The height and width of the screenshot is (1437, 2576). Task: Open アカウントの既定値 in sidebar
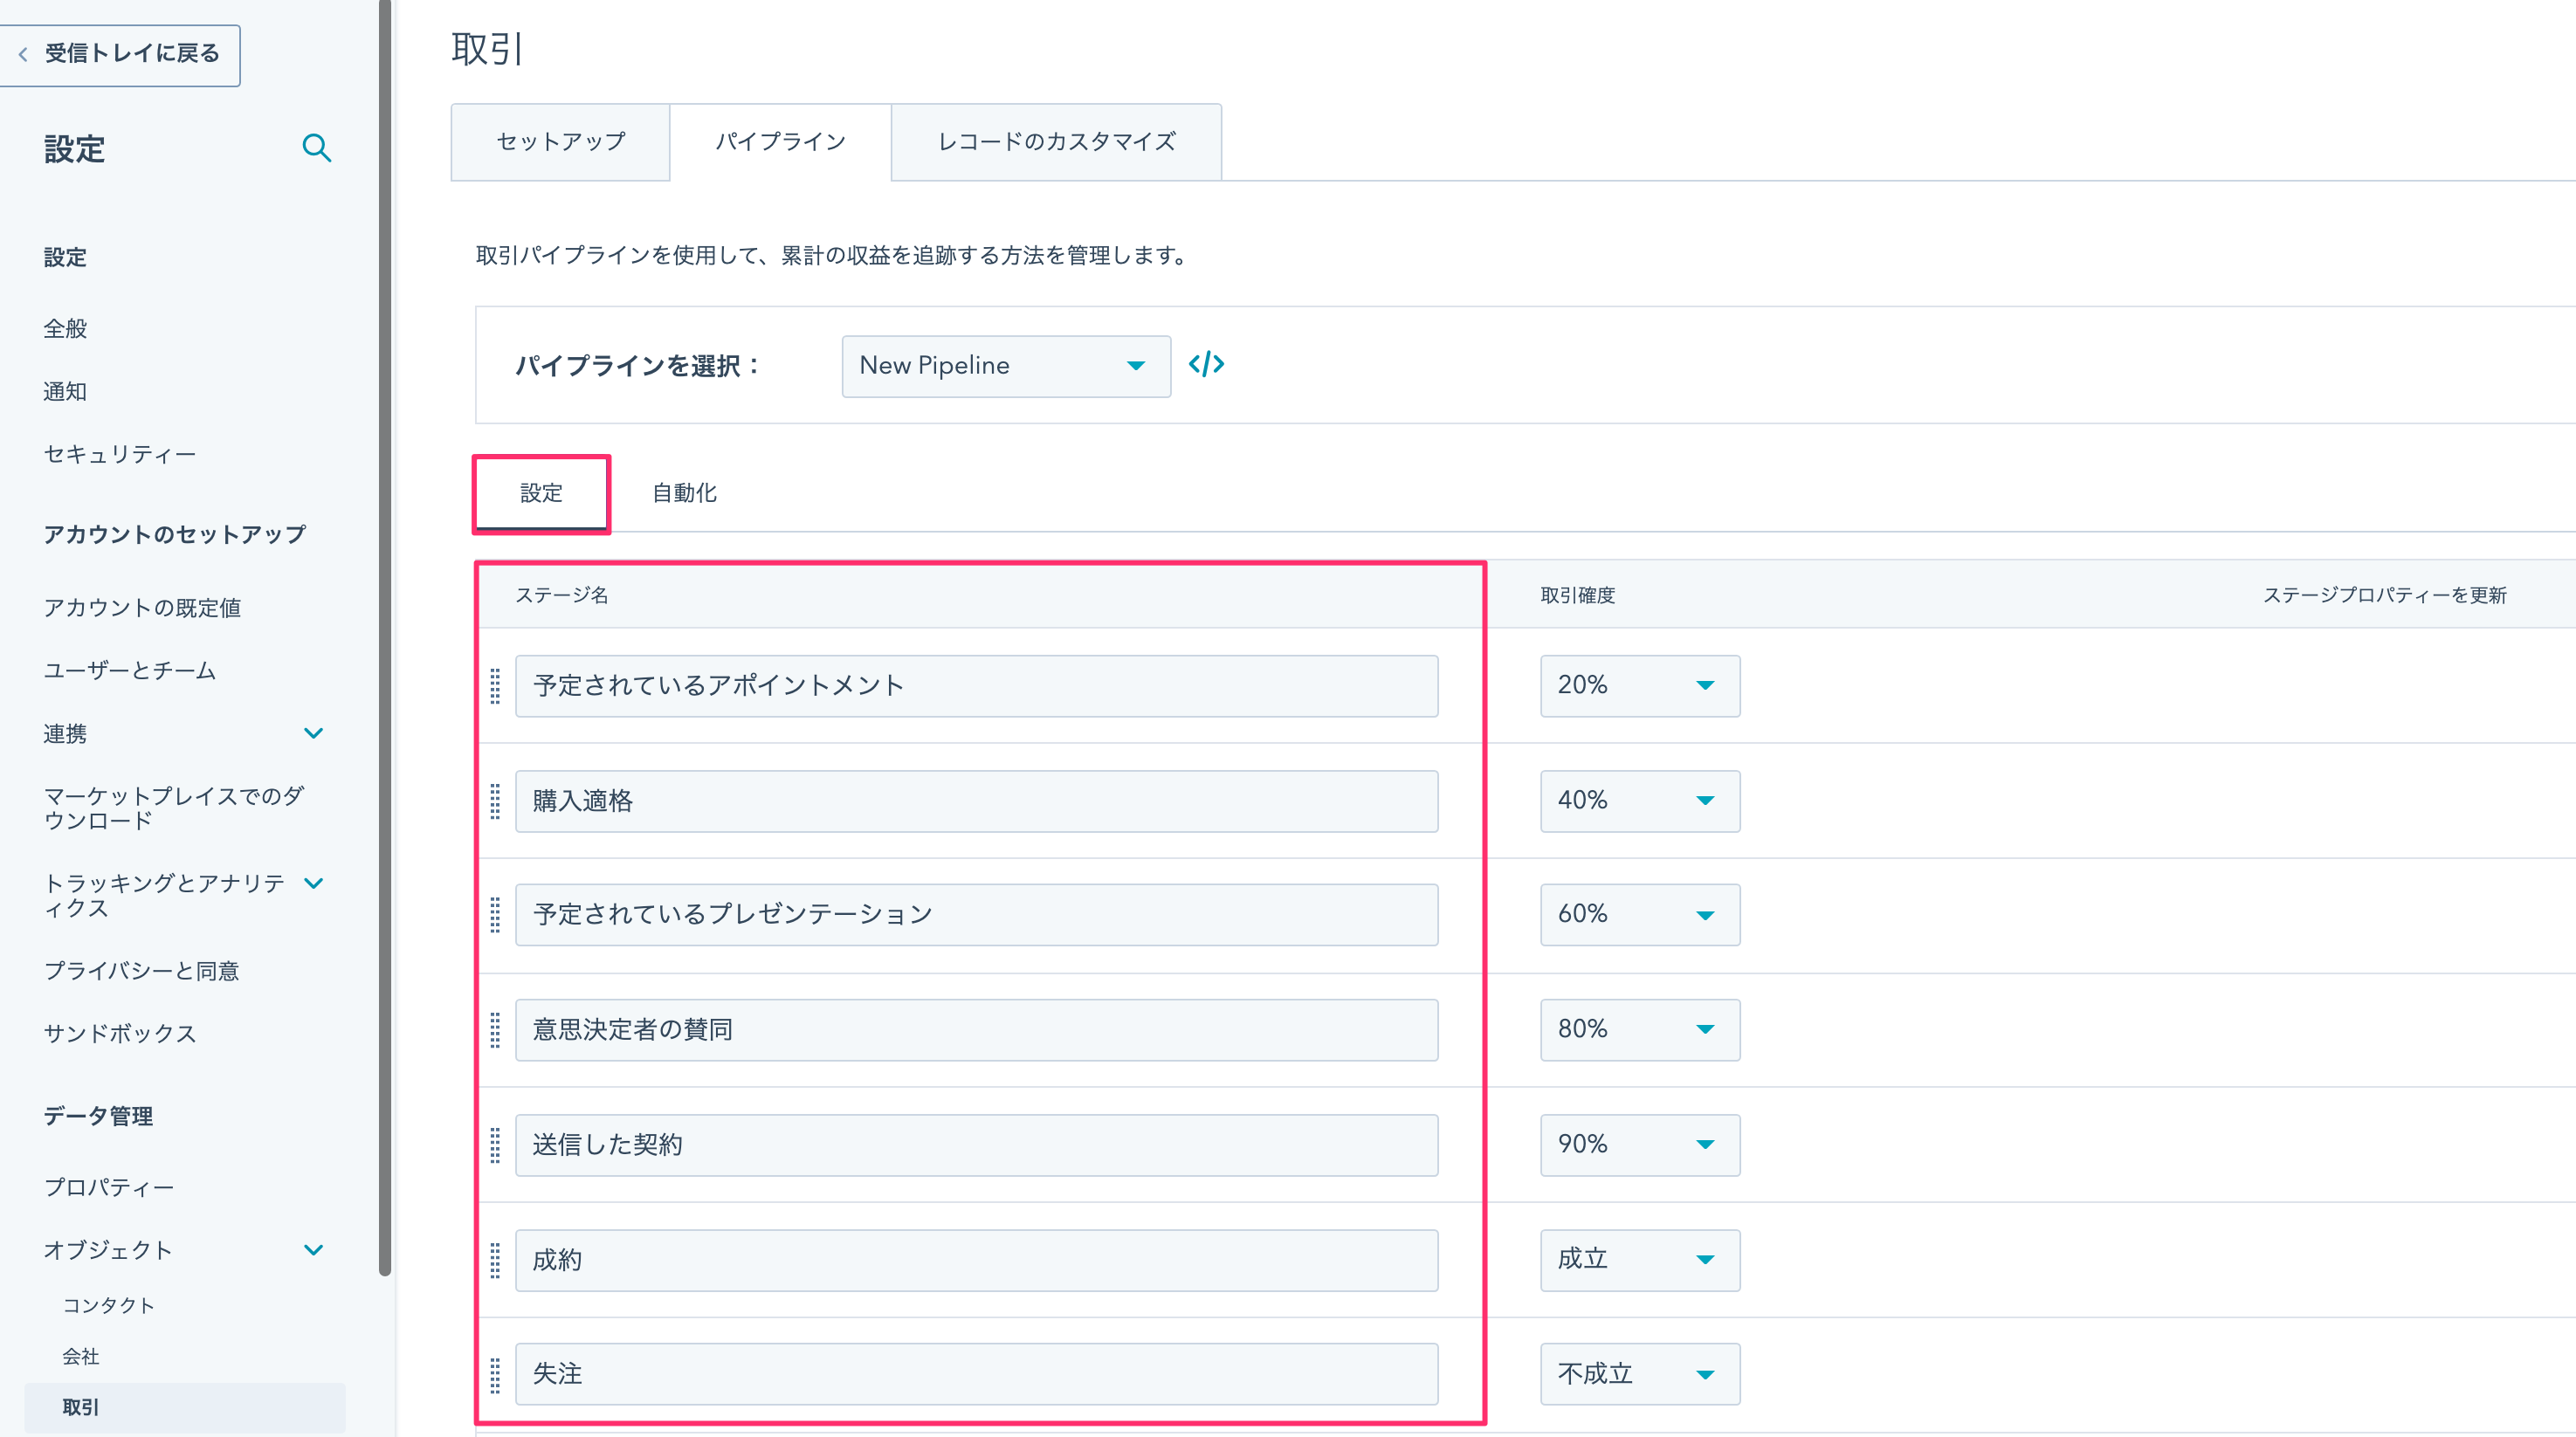142,608
